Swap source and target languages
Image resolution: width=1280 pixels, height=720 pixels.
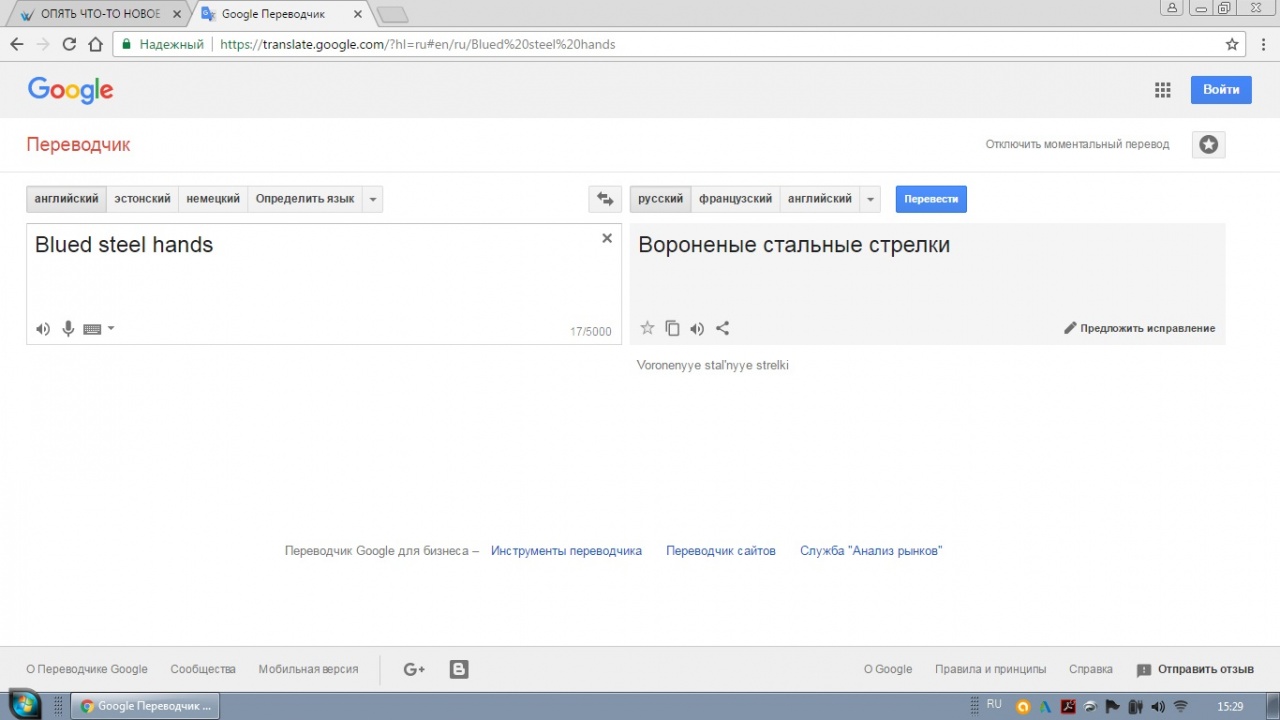tap(604, 199)
